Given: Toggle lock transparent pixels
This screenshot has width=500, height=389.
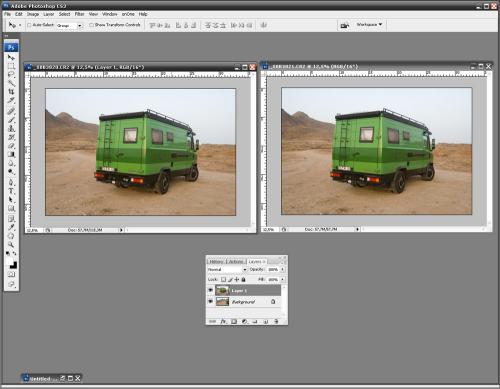Looking at the screenshot, I should [223, 279].
